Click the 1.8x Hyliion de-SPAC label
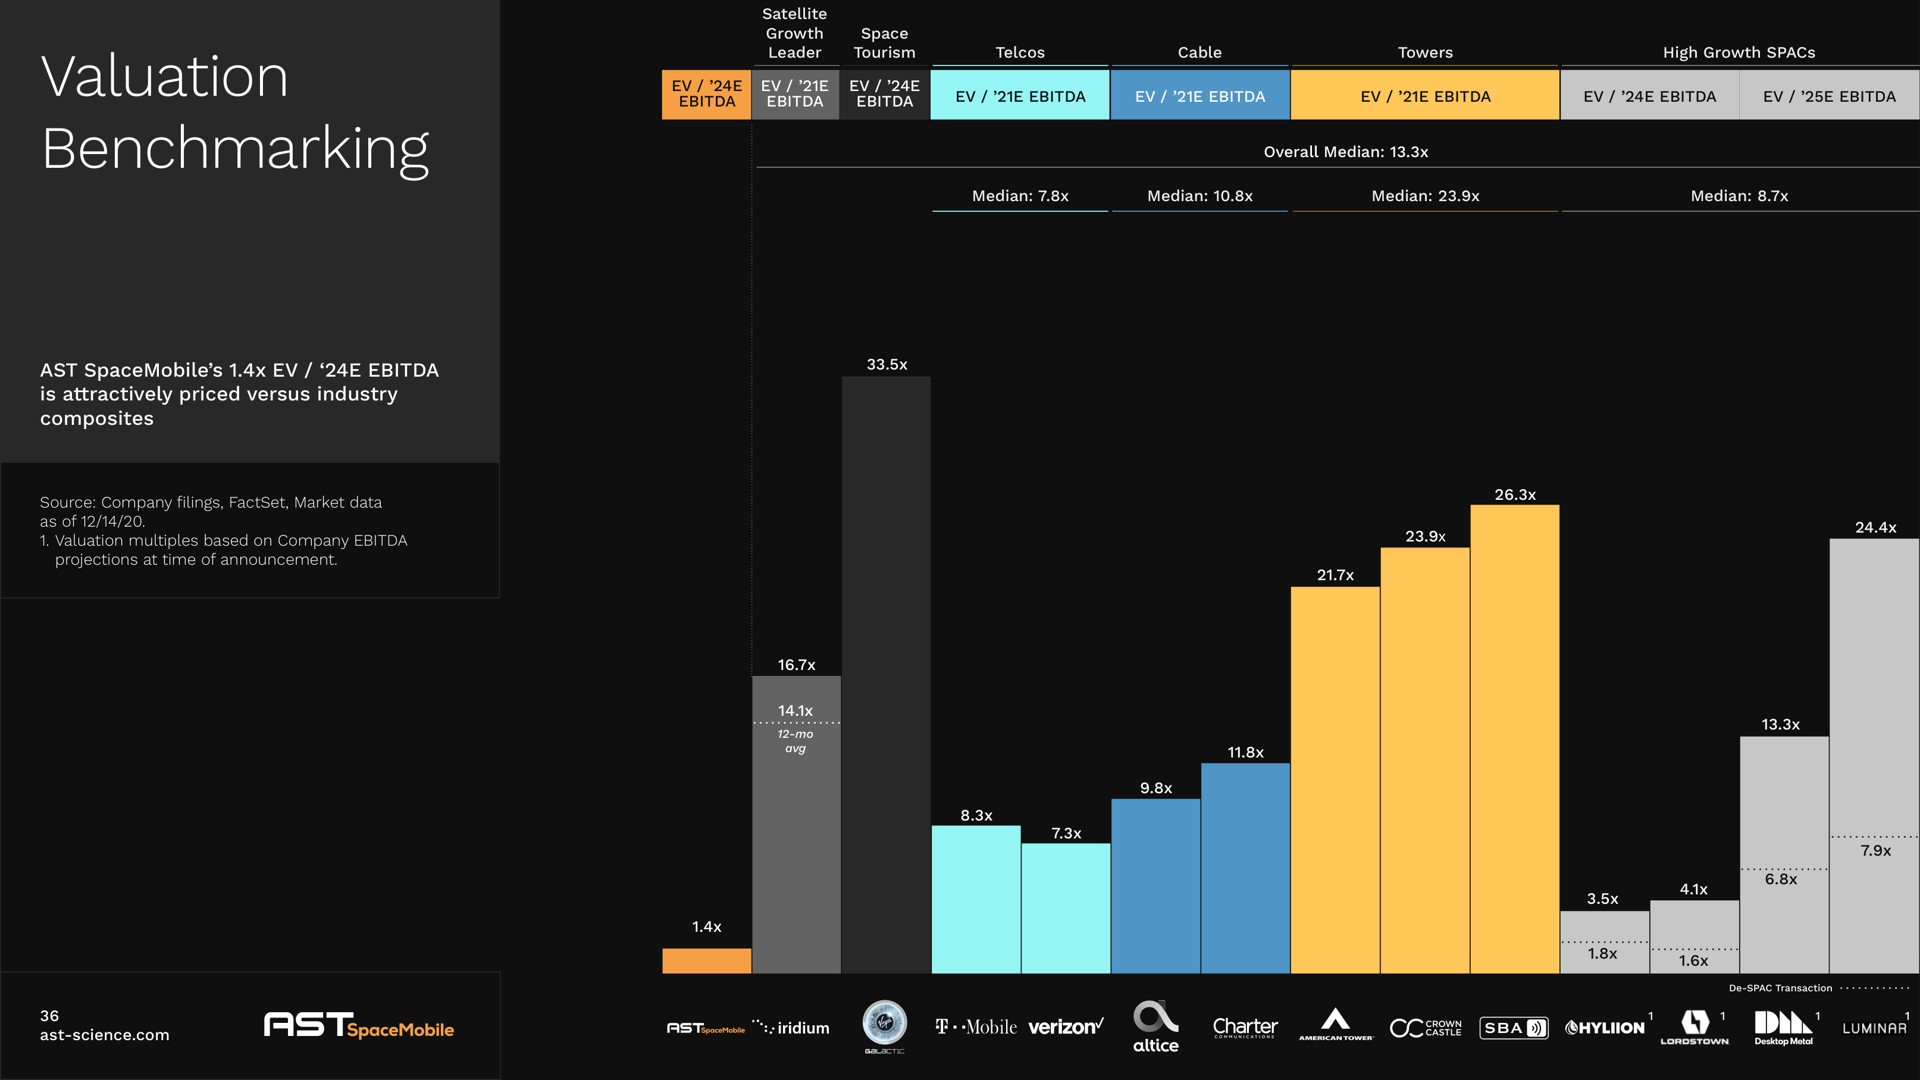The width and height of the screenshot is (1920, 1080). click(x=1602, y=954)
